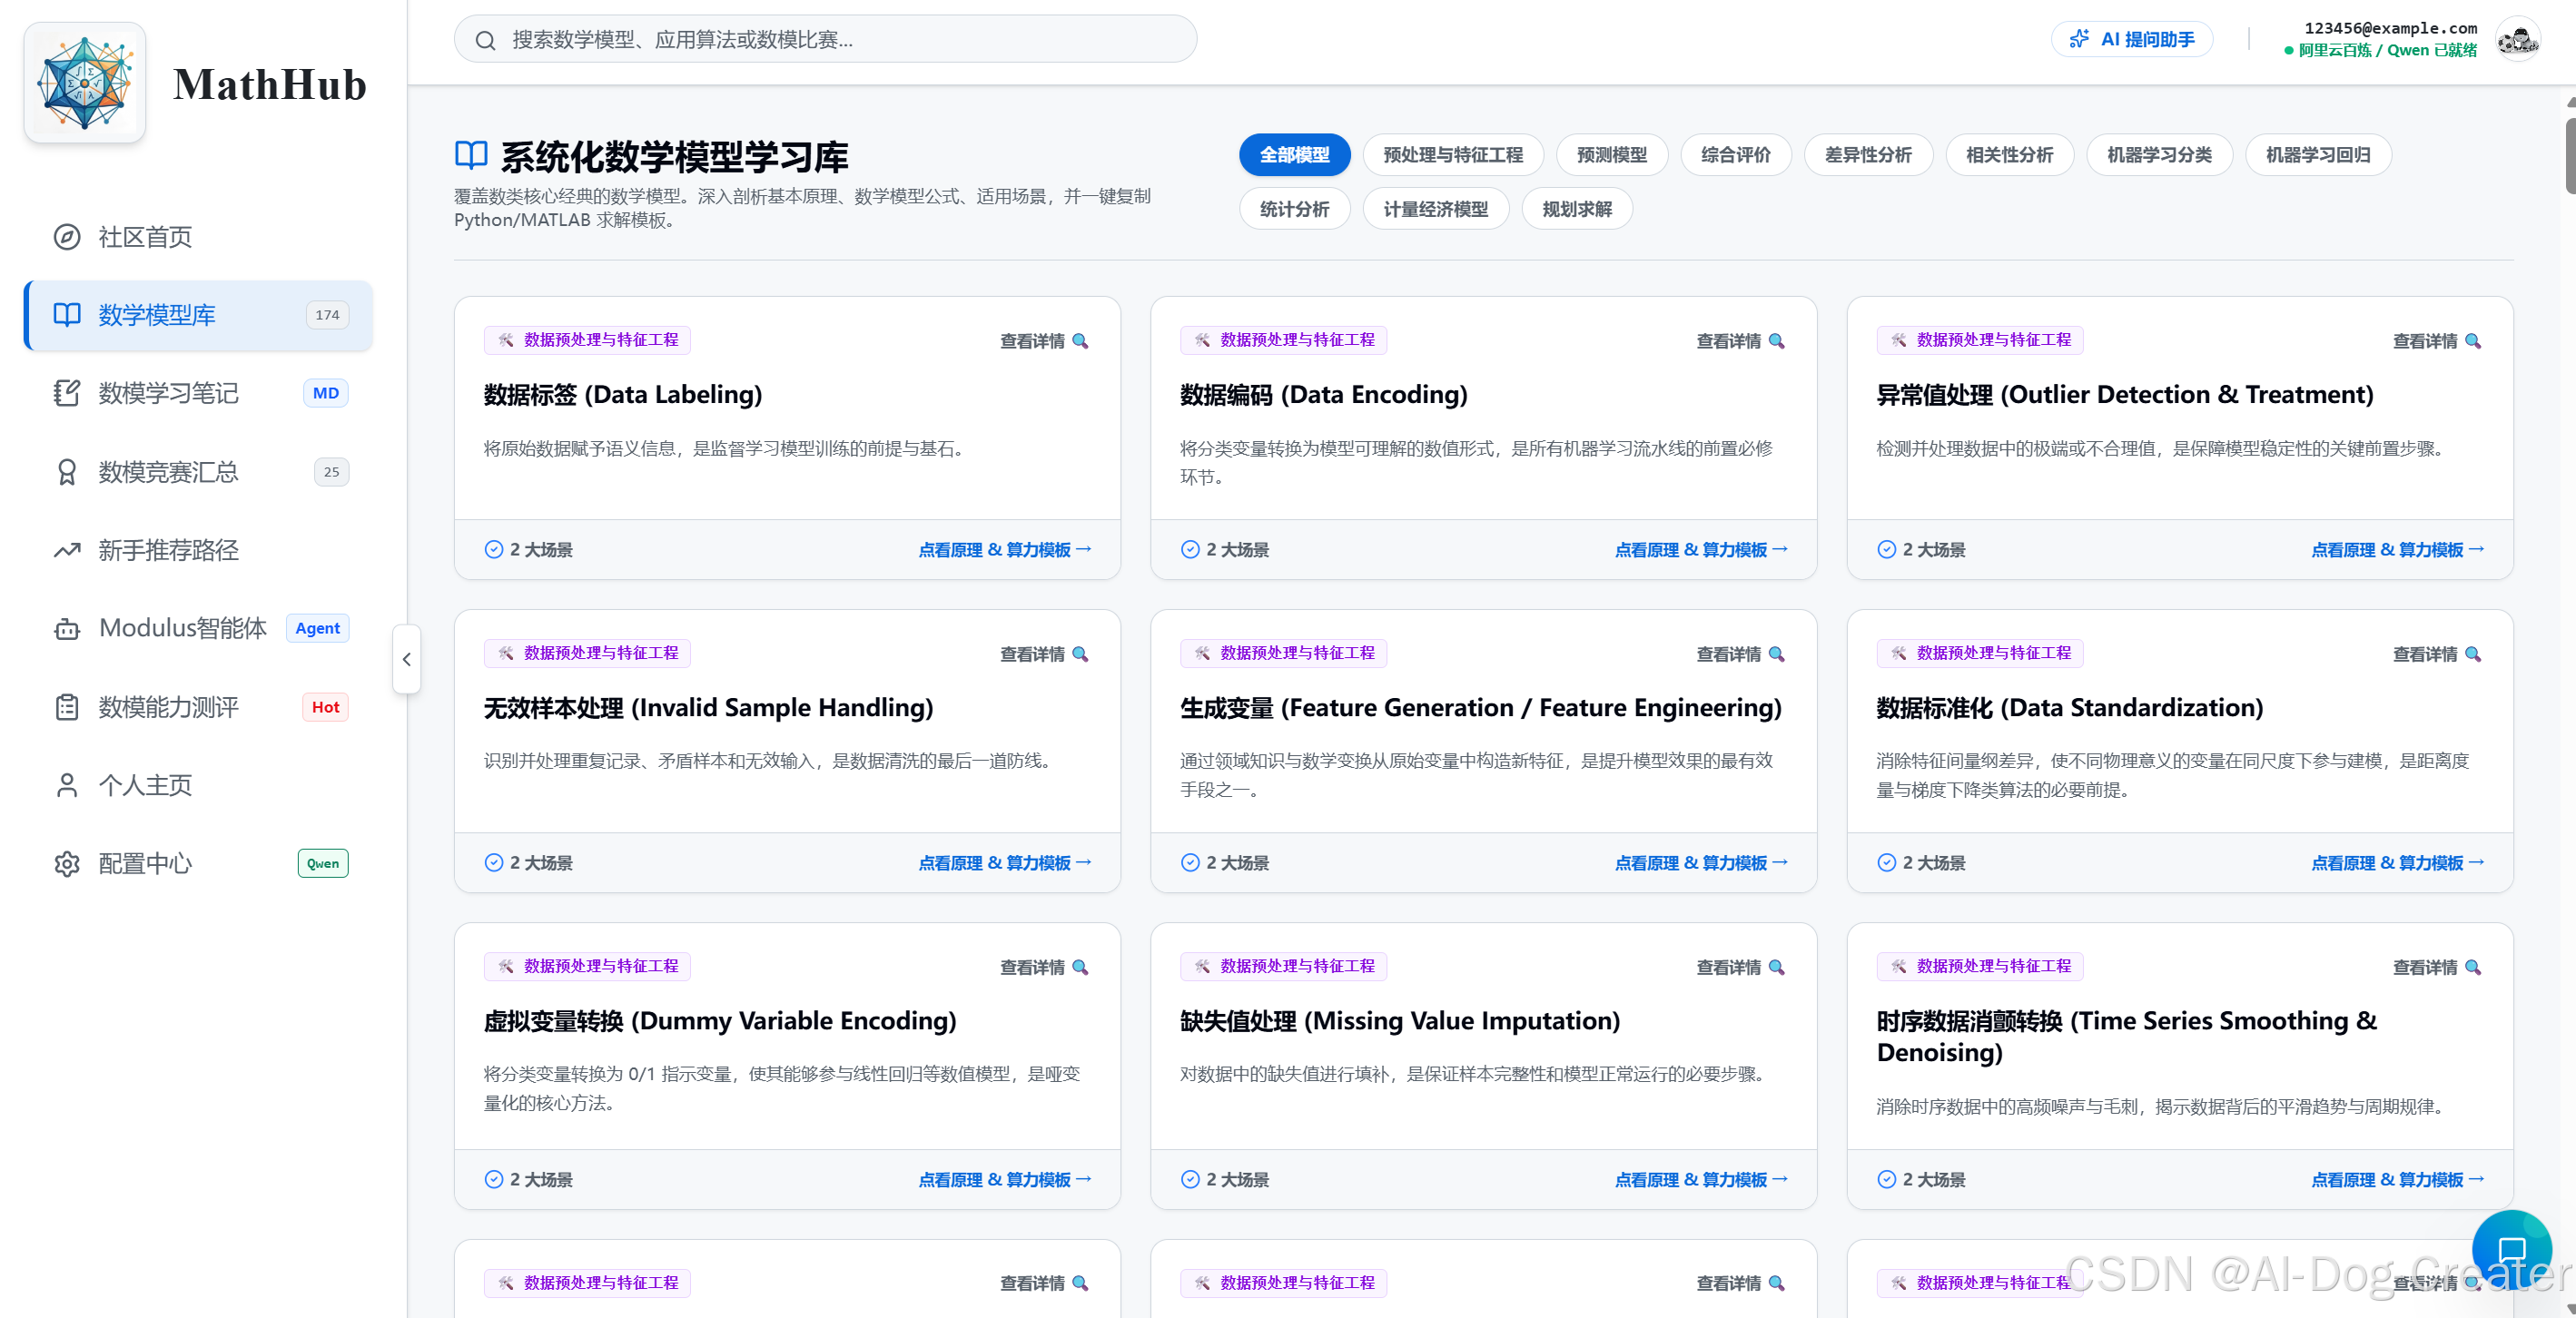This screenshot has height=1318, width=2576.
Task: Click the 174 count badge on 数学模型库
Action: pos(327,315)
